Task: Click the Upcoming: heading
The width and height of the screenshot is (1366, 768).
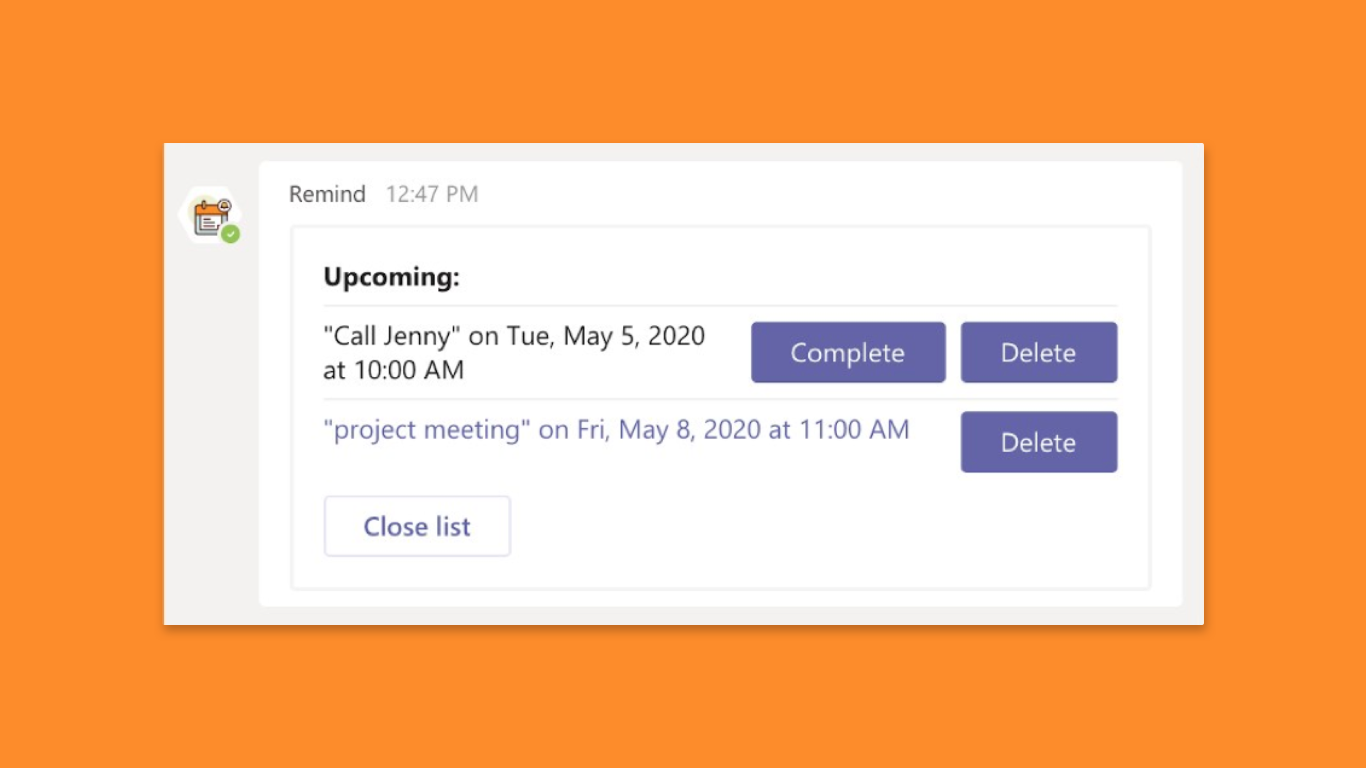Action: (391, 277)
